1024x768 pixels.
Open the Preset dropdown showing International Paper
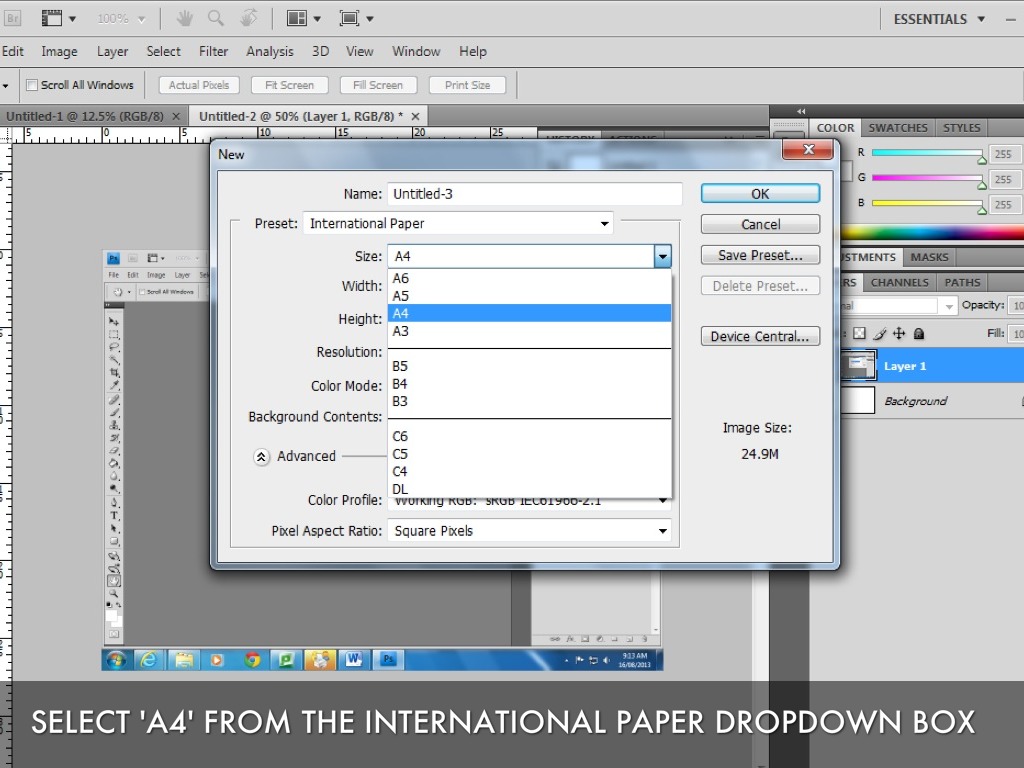(x=459, y=224)
